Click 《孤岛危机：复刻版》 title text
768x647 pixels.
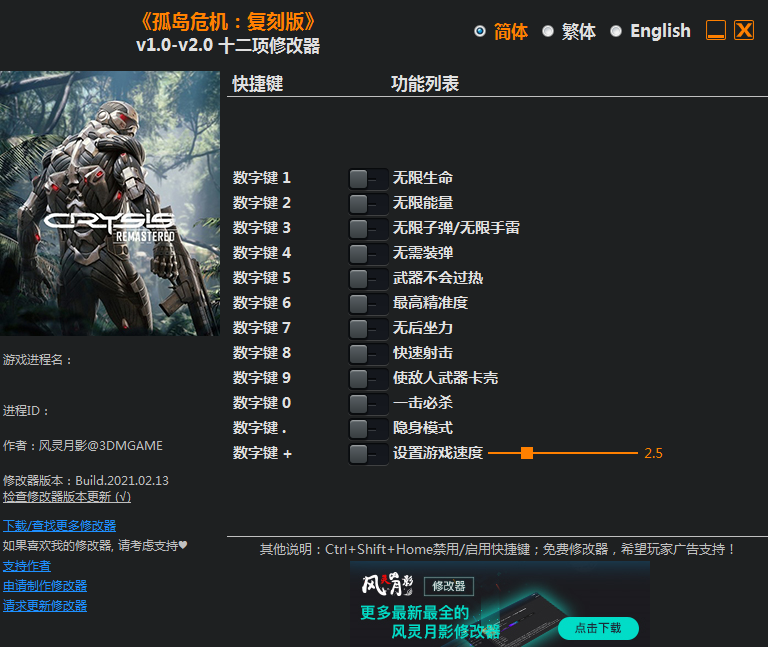coord(228,22)
